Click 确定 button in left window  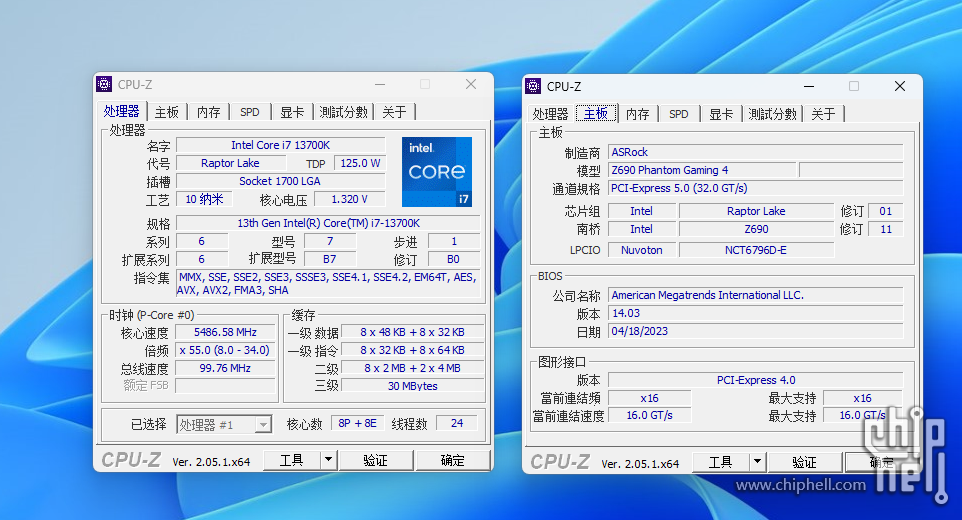pyautogui.click(x=453, y=460)
